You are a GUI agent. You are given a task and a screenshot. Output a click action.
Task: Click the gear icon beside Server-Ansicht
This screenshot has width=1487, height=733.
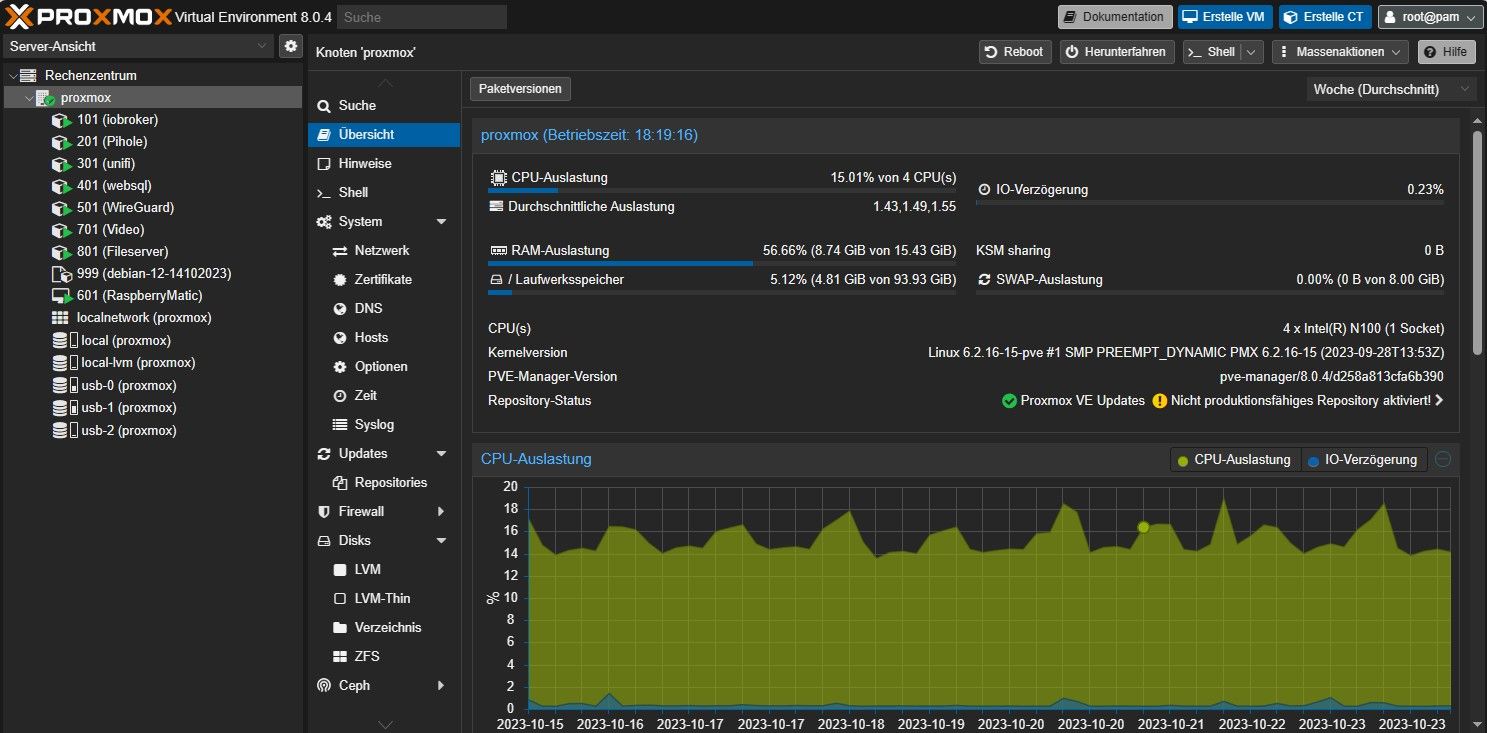pyautogui.click(x=290, y=46)
